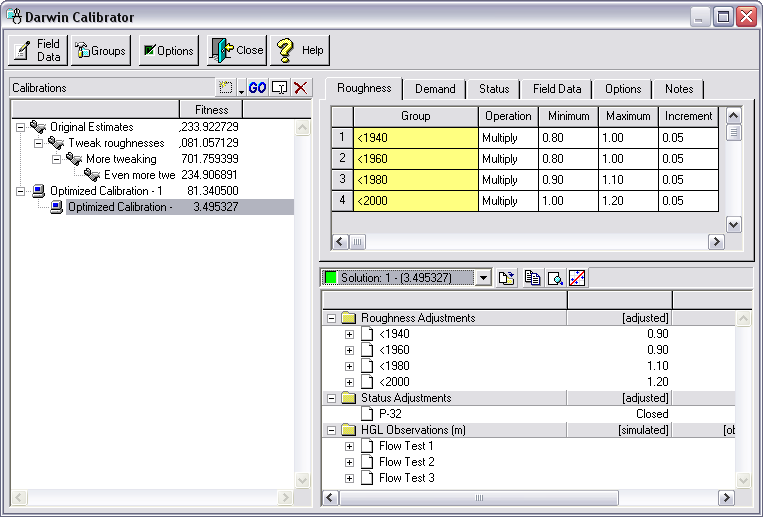The image size is (763, 517).
Task: Click the export solution folder icon
Action: pyautogui.click(x=507, y=278)
